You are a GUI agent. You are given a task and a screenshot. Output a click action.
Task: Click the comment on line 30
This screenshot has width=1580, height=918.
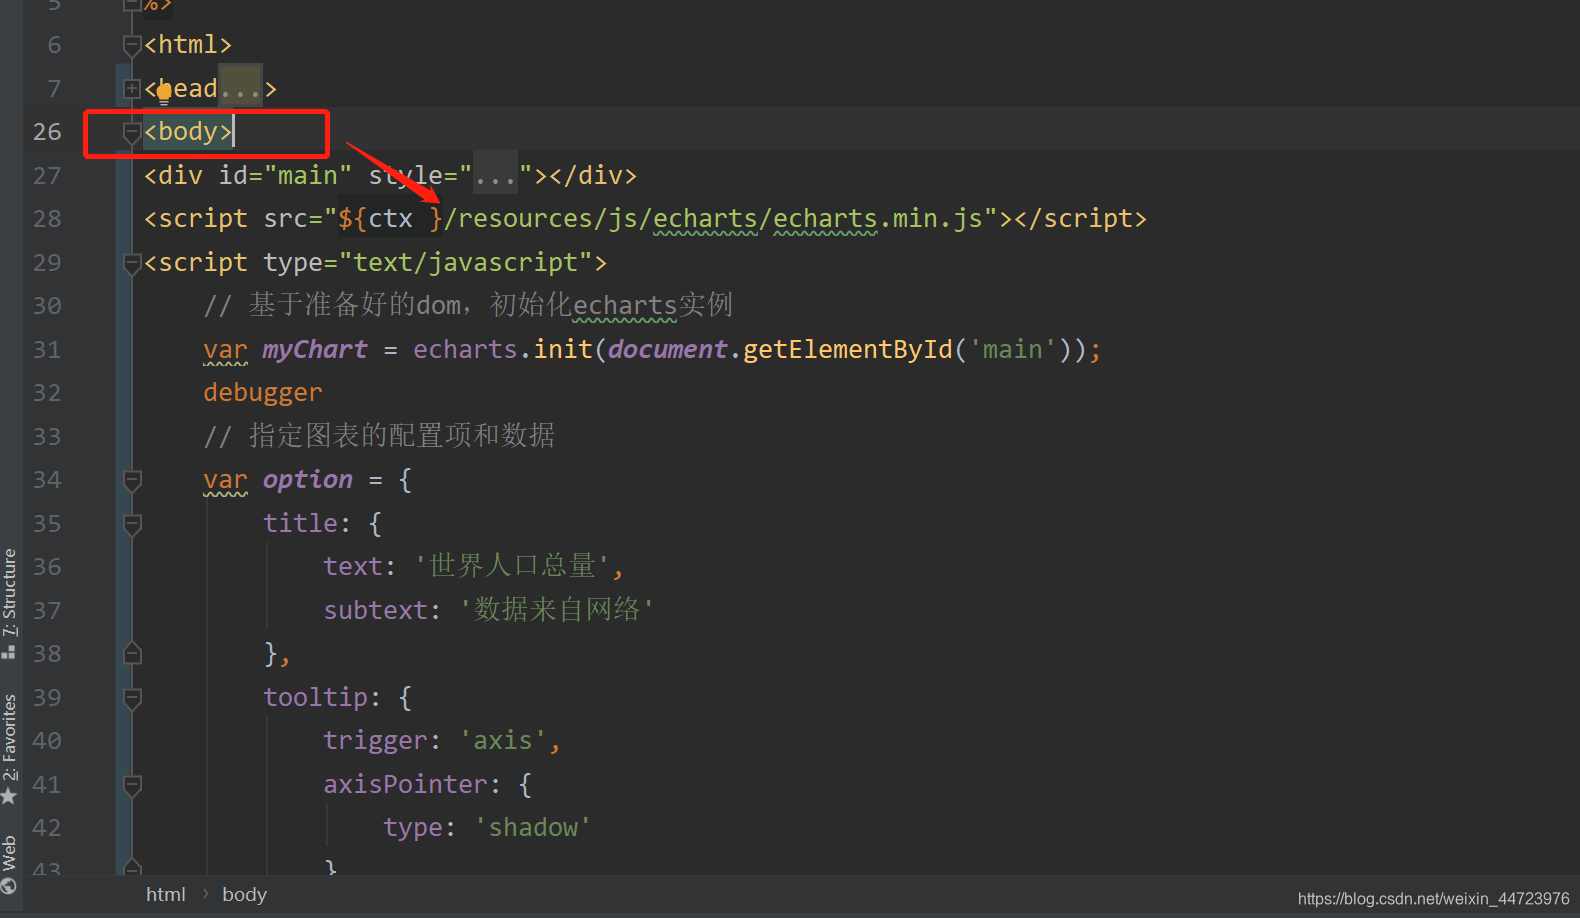coord(468,305)
